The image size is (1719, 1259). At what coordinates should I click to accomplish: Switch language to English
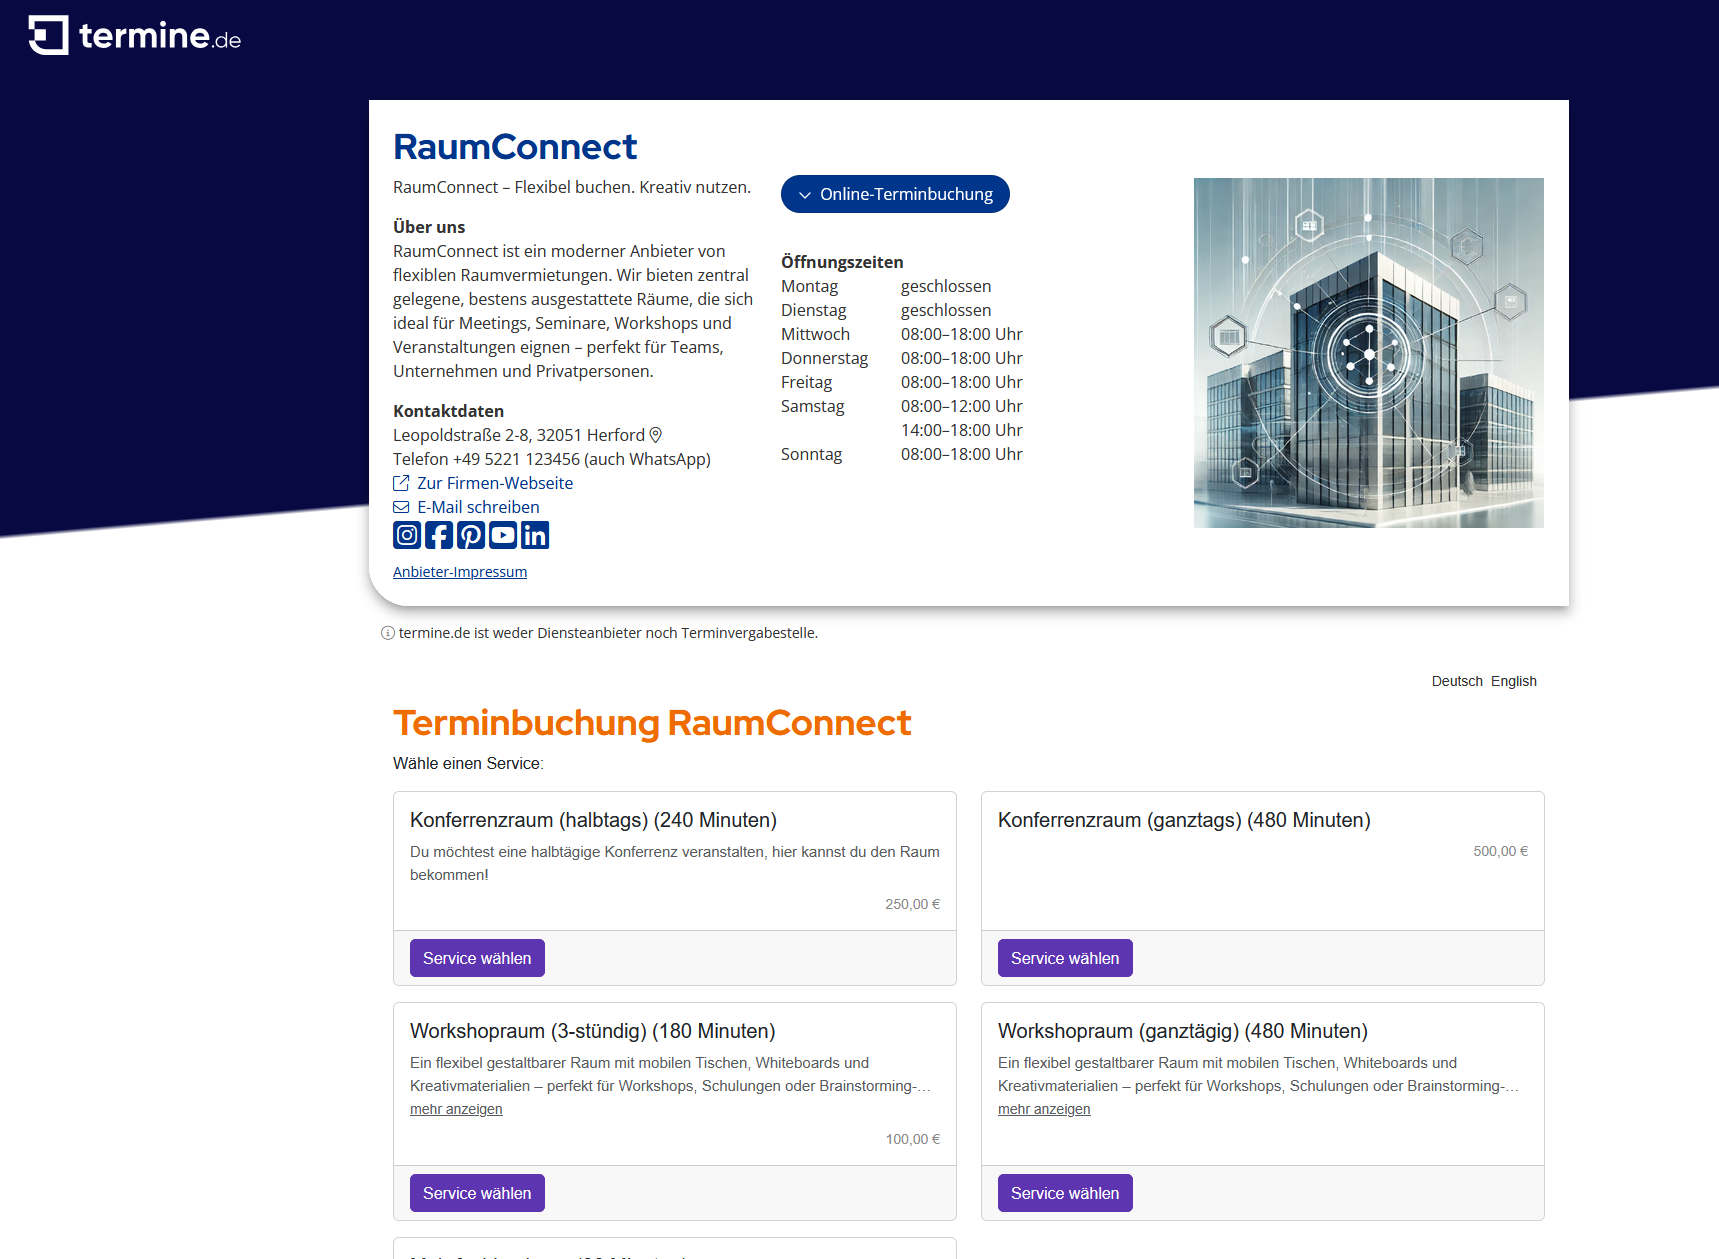[1514, 681]
